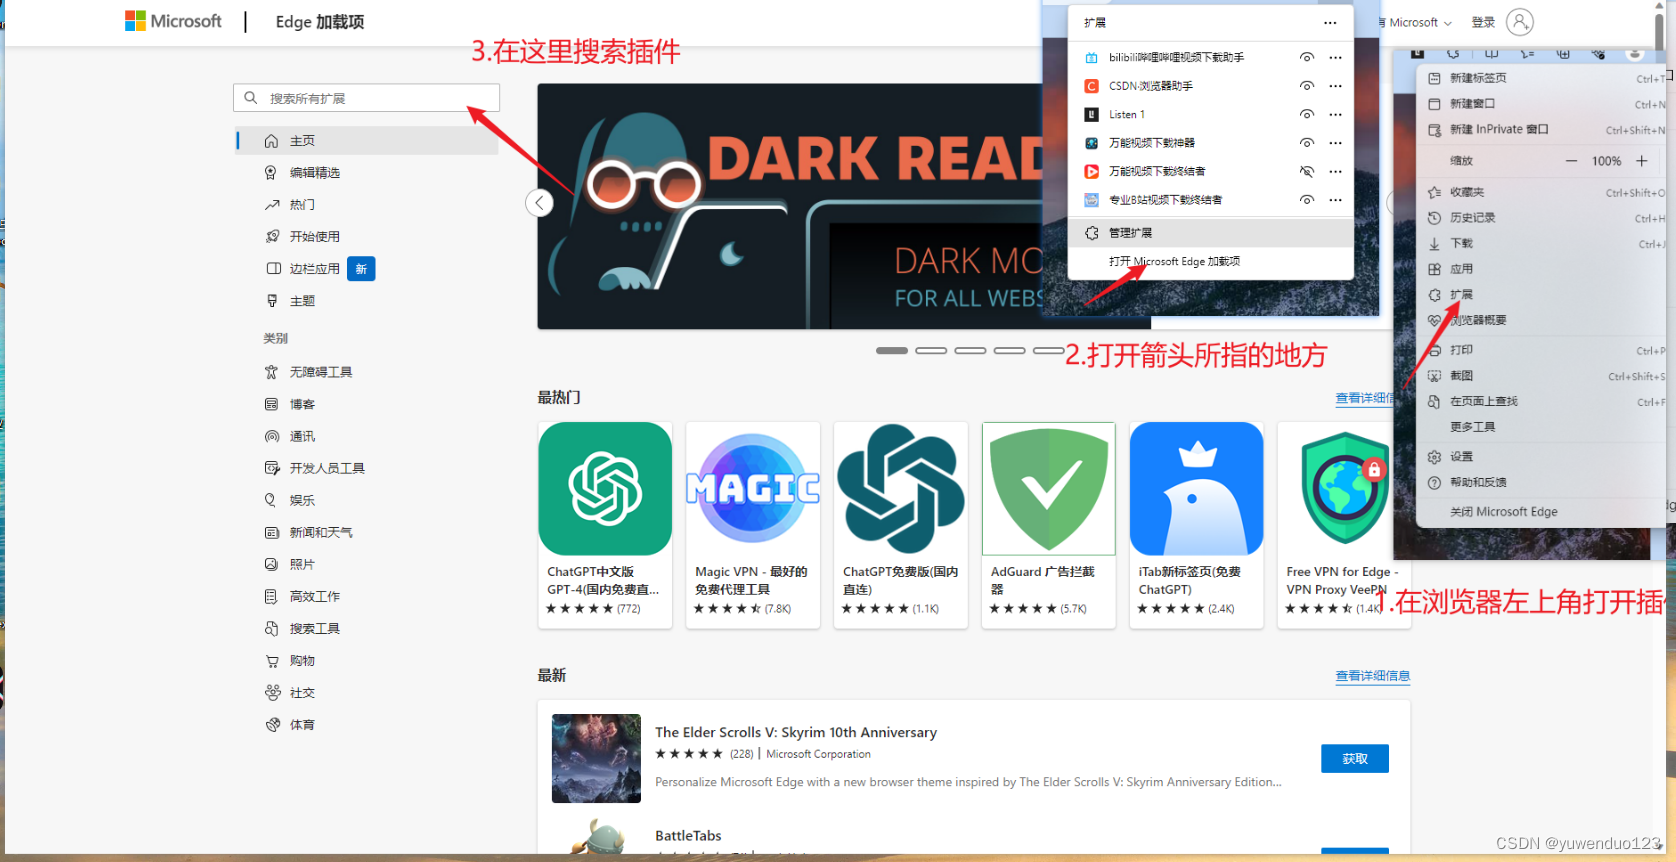This screenshot has width=1676, height=862.
Task: Toggle visibility eye for 万能视频下载神器
Action: pos(1306,143)
